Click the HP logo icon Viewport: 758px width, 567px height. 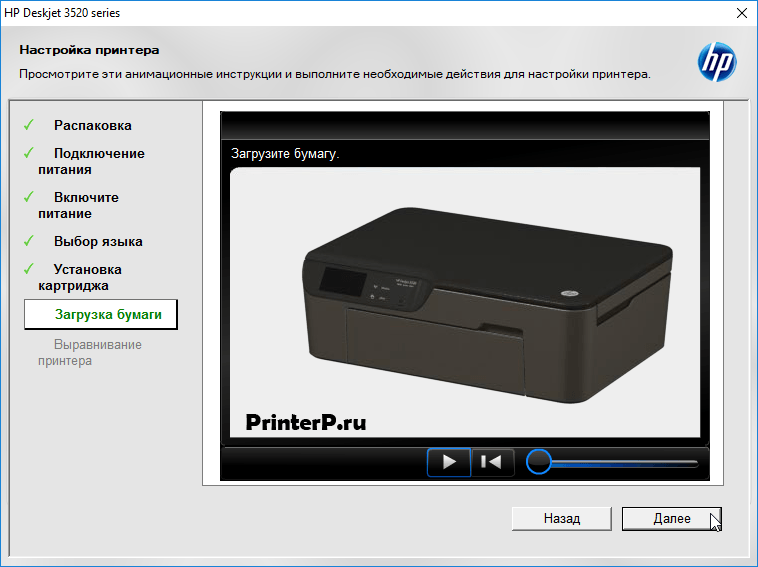717,62
